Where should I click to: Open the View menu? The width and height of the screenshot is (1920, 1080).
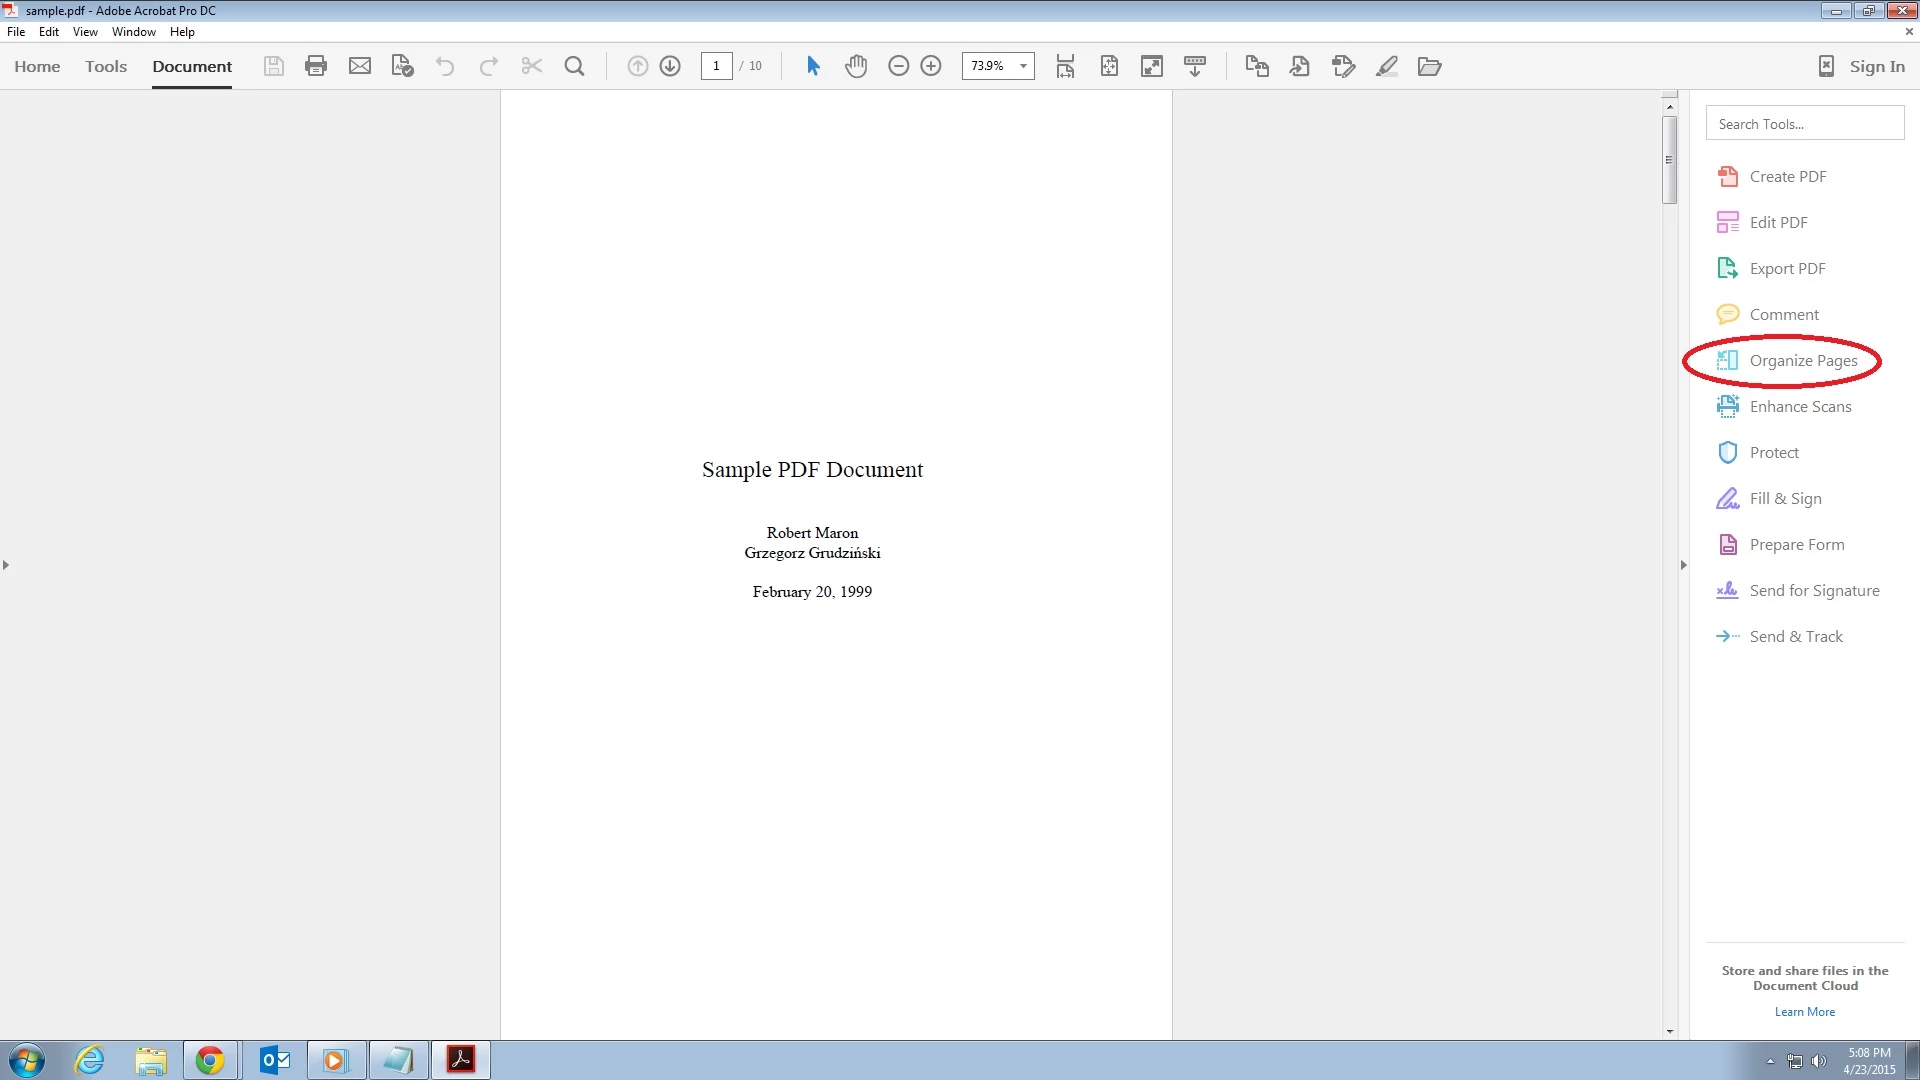[85, 32]
